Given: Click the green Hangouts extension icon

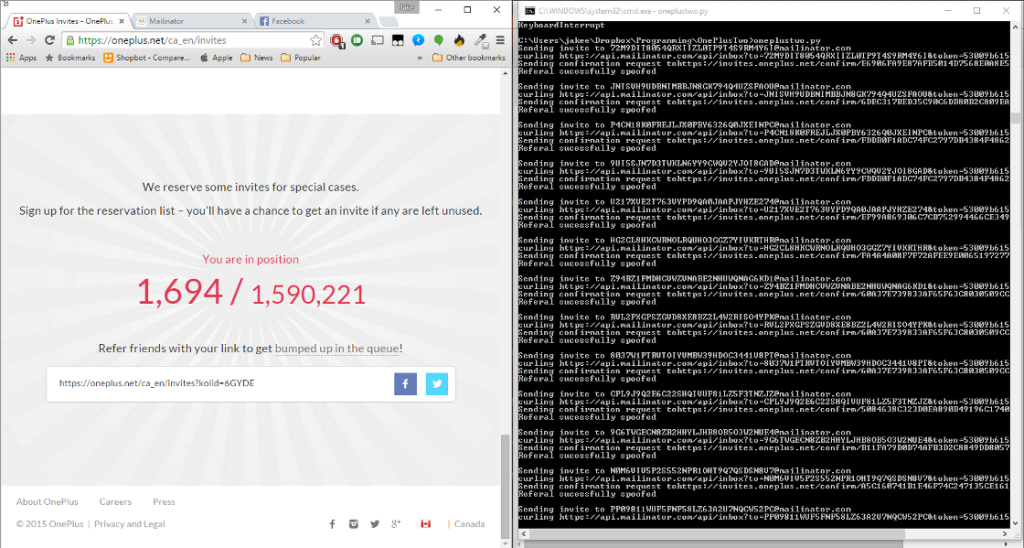Looking at the screenshot, I should 439,40.
